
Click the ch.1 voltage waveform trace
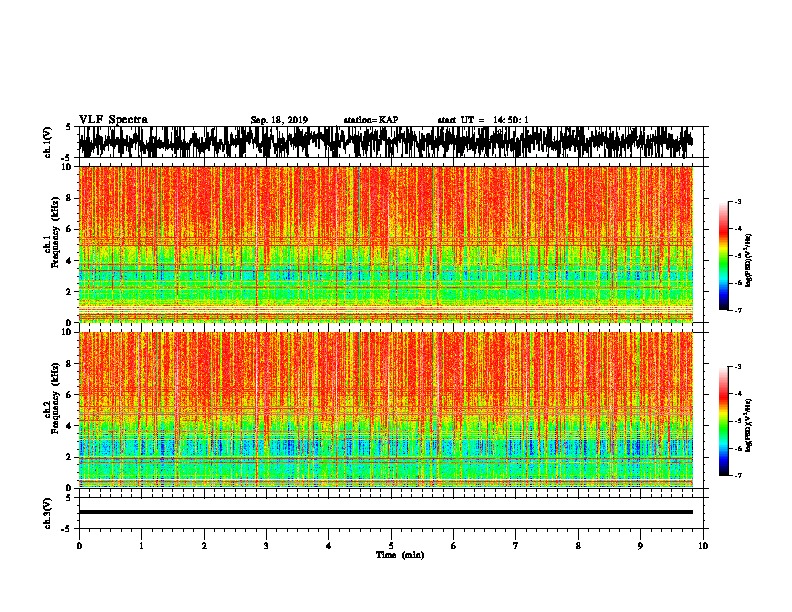tap(385, 142)
